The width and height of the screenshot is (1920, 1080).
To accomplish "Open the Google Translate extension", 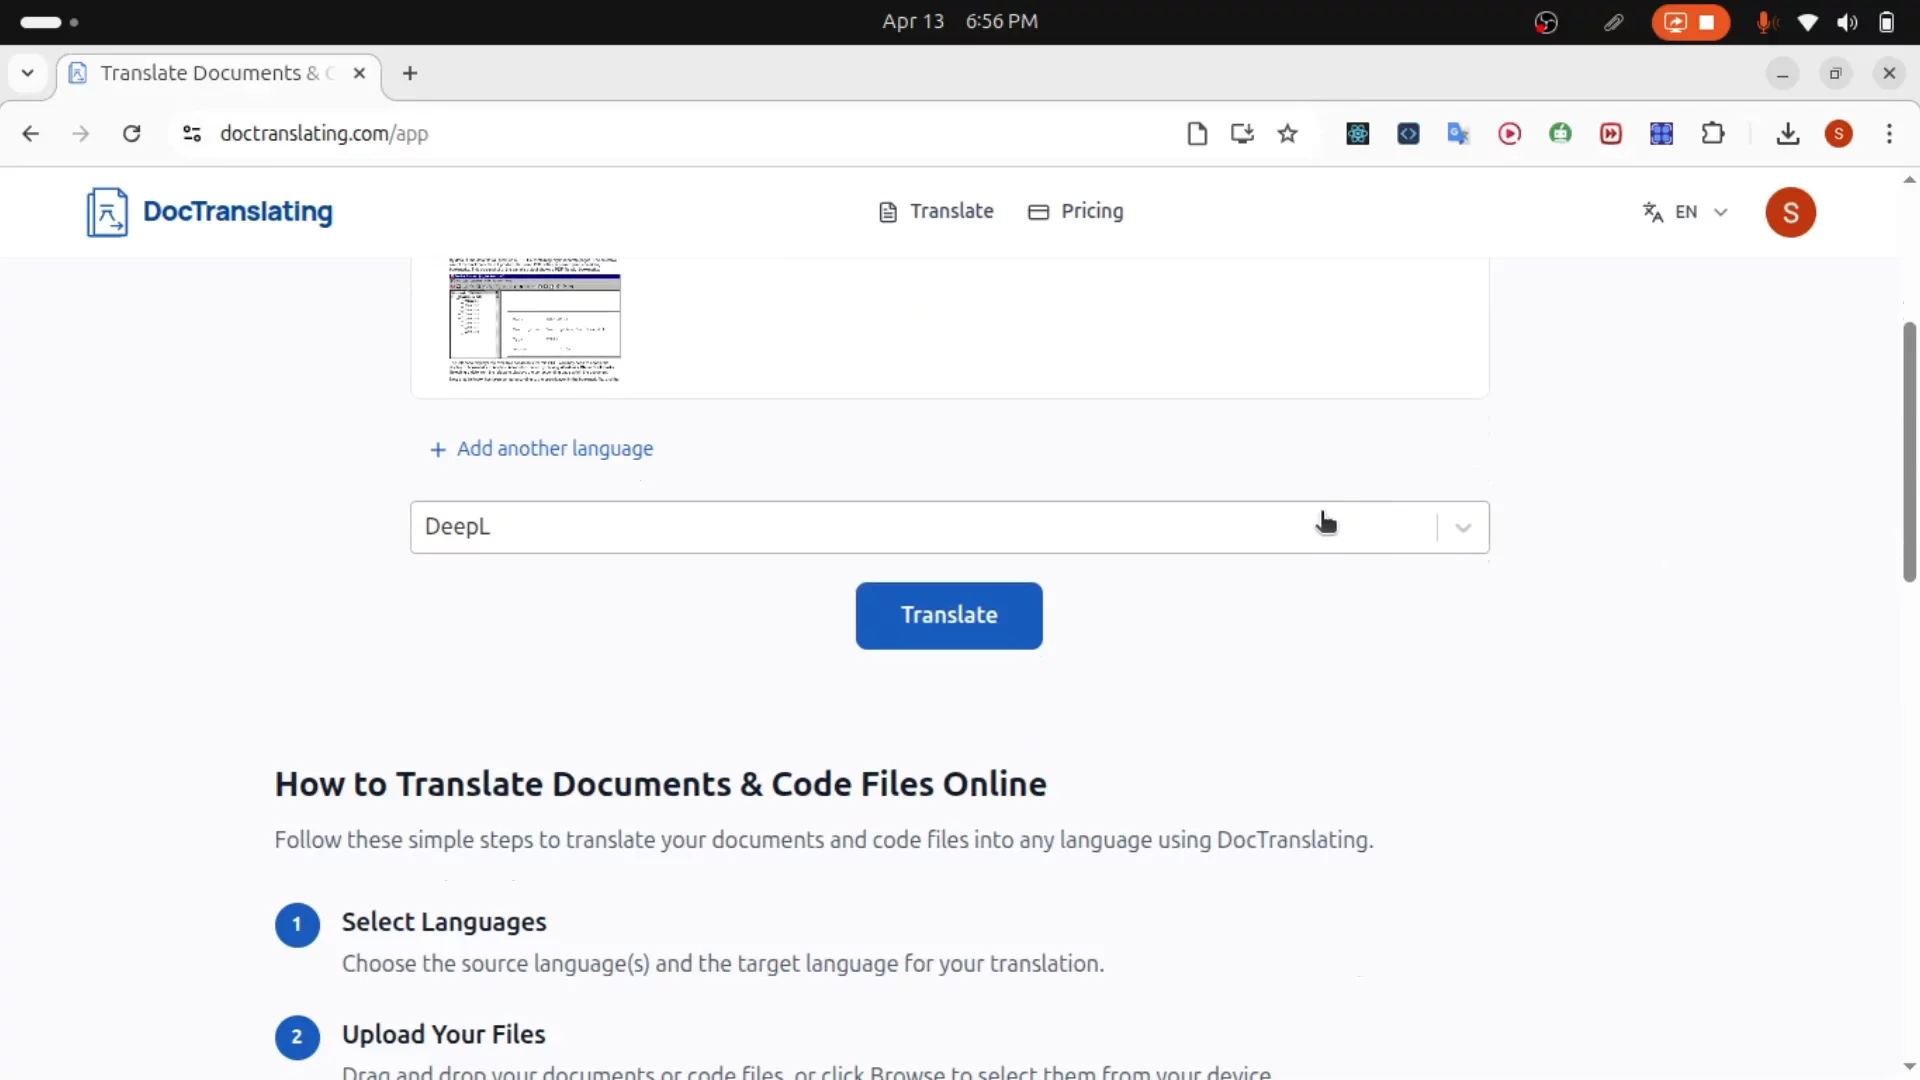I will (x=1459, y=134).
